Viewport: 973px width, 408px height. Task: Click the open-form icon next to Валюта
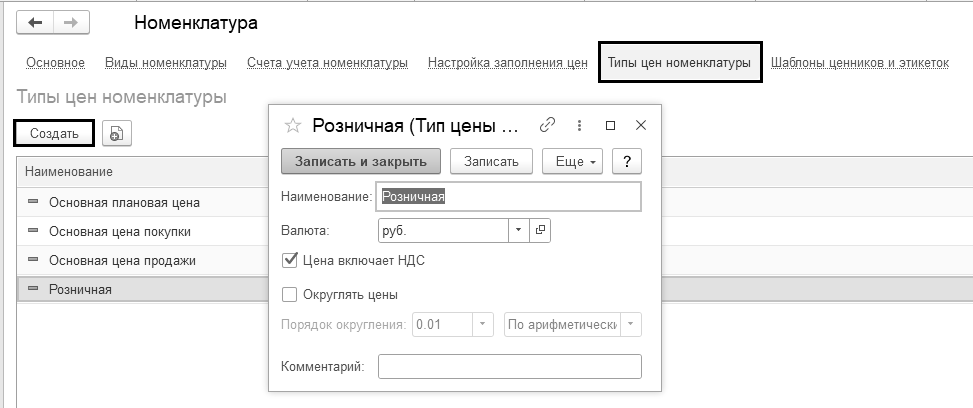[540, 230]
